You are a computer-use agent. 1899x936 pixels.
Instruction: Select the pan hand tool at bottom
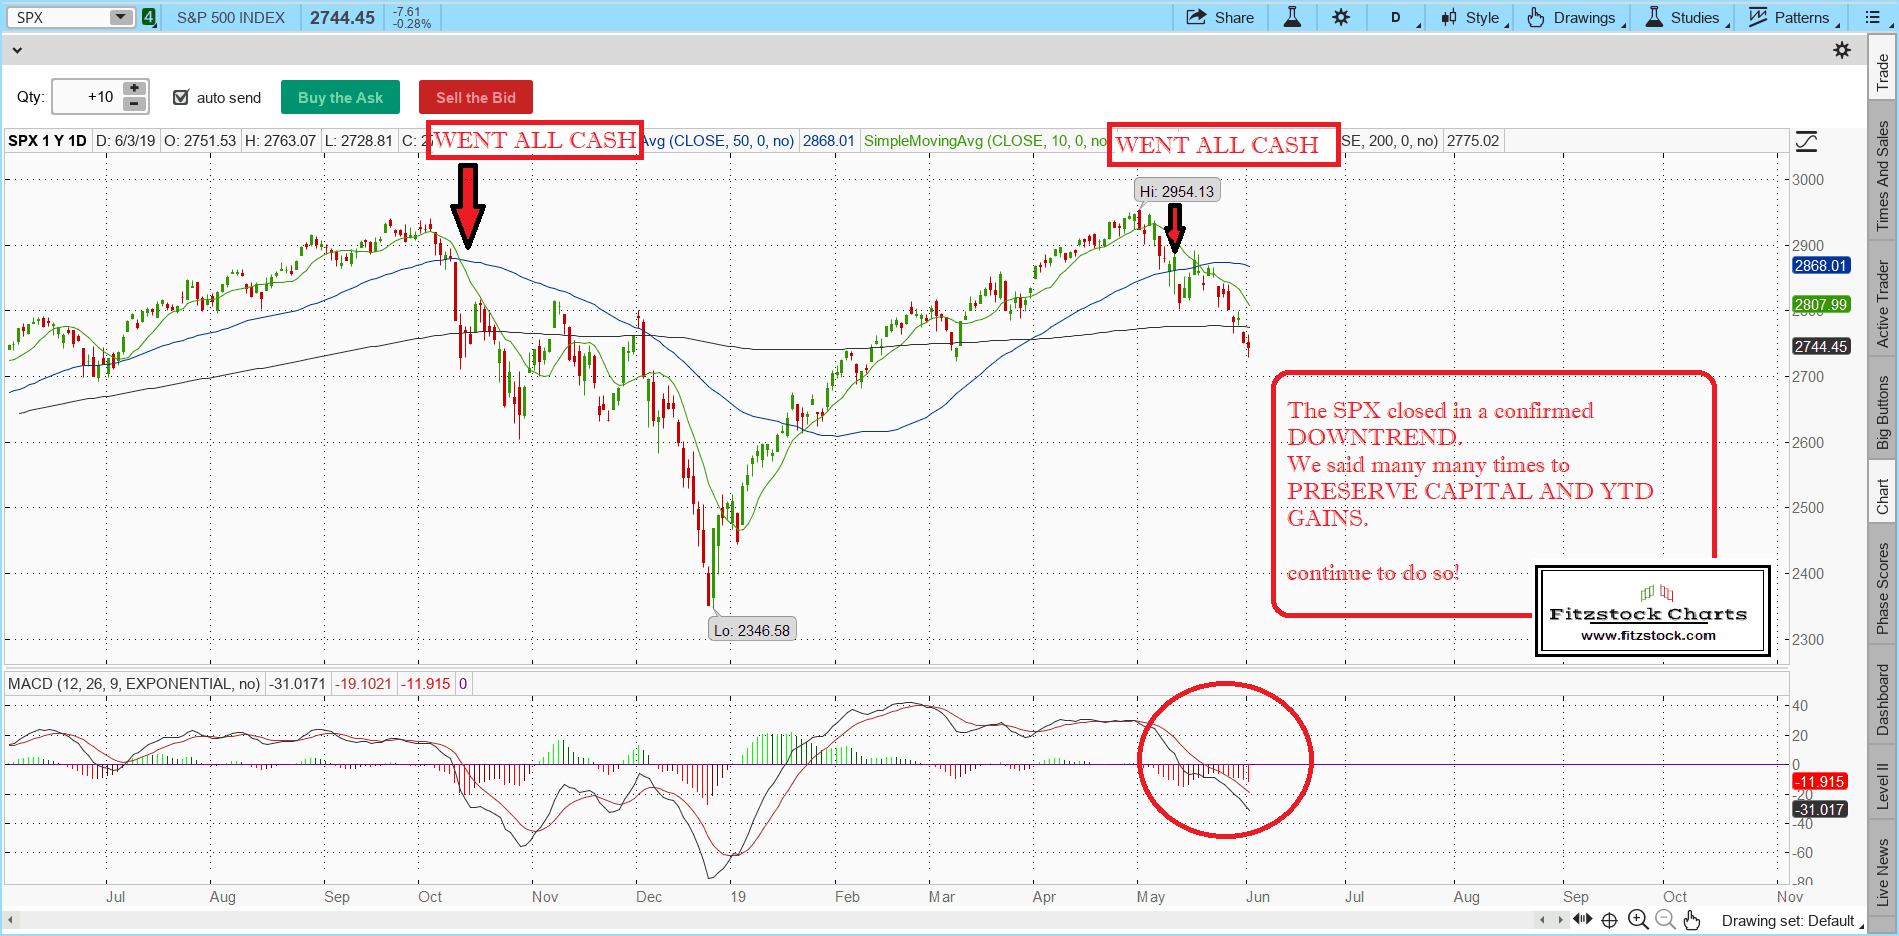(1692, 920)
